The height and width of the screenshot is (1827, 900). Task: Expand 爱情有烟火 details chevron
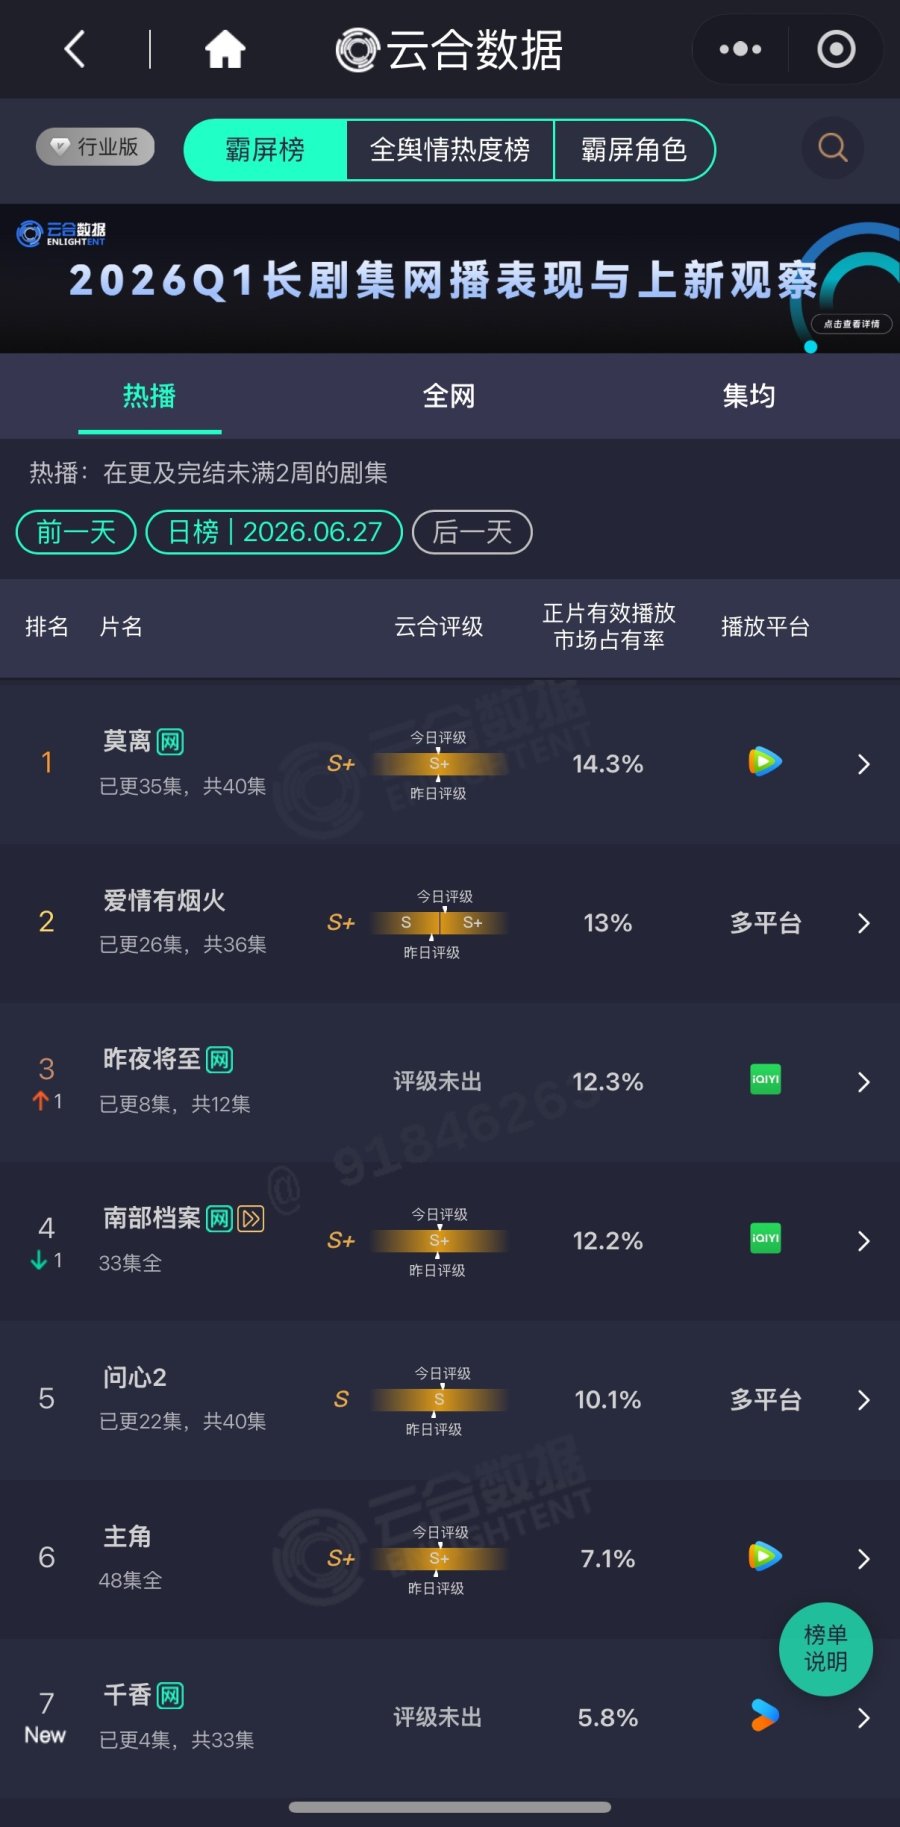[x=864, y=923]
